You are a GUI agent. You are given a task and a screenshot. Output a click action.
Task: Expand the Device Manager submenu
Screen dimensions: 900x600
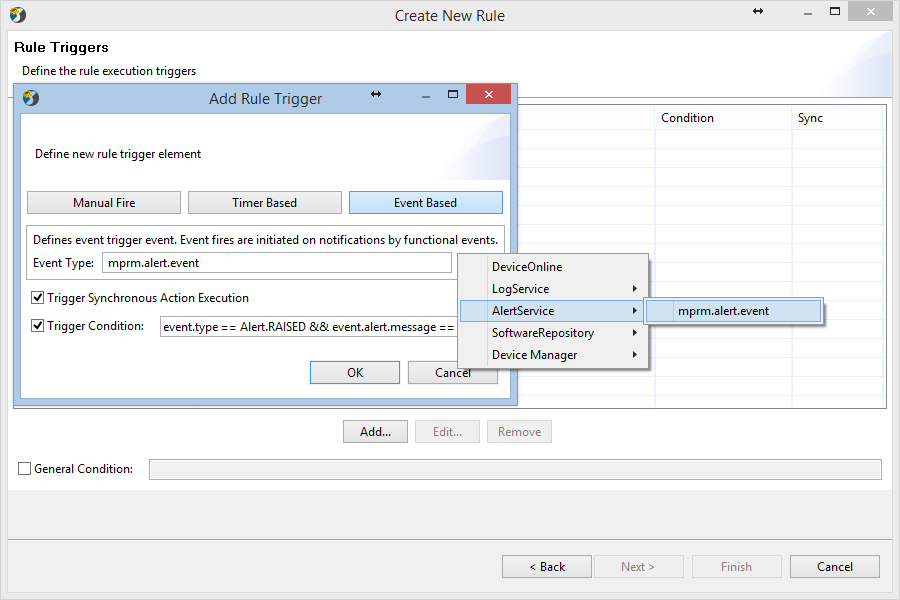click(554, 355)
